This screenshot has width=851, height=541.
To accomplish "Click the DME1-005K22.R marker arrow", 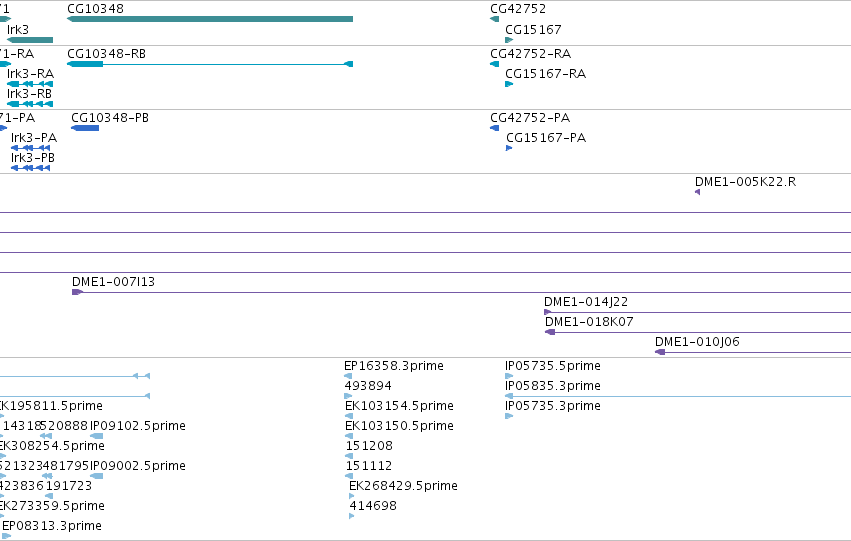I will (x=697, y=192).
